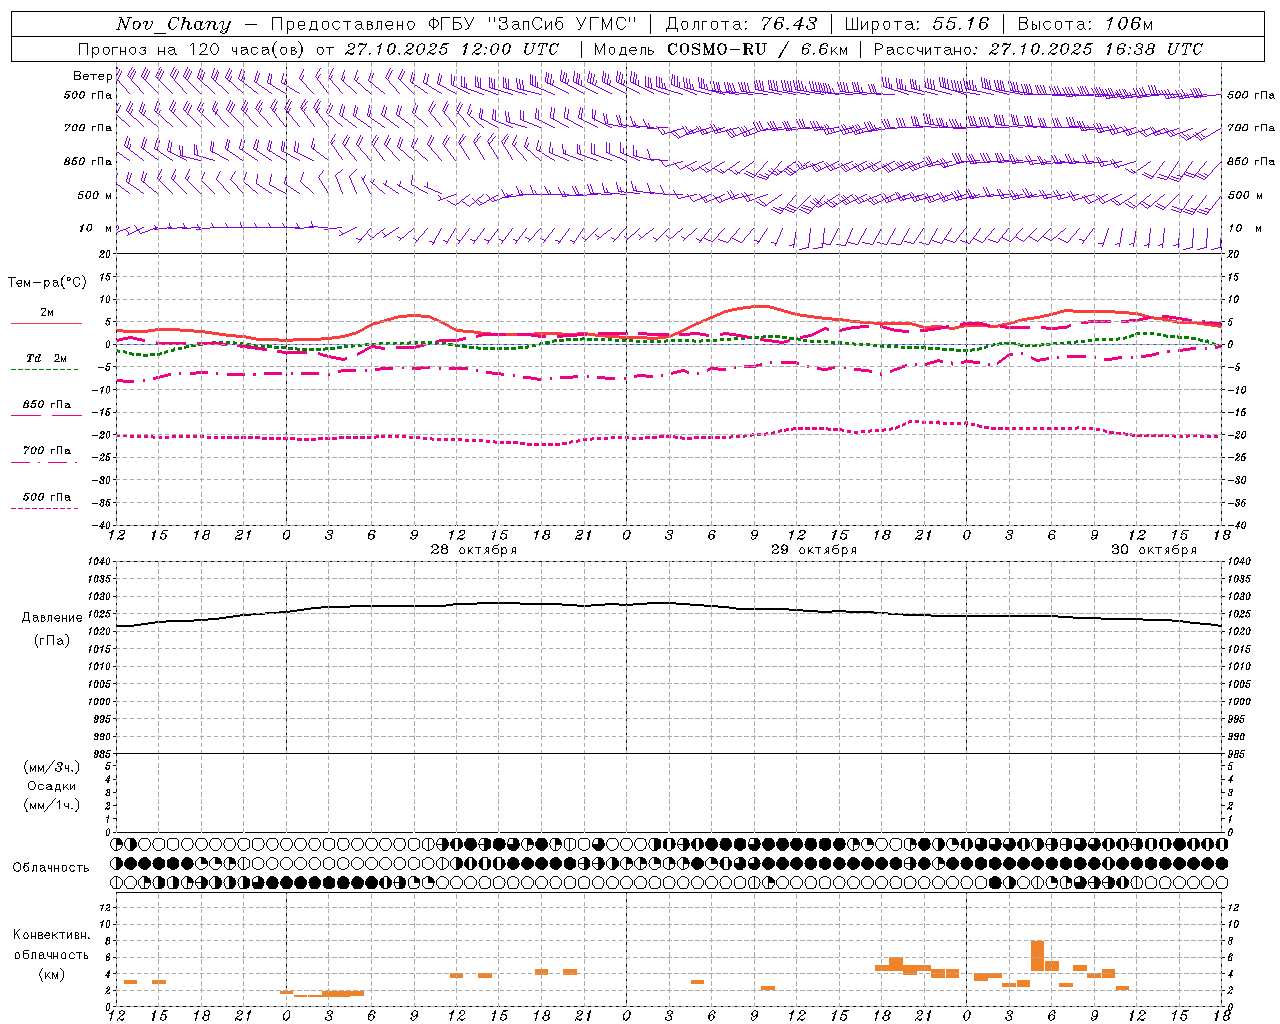Click the '(мм/1ч.)' precipitation unit label
This screenshot has width=1280, height=1024.
click(52, 805)
